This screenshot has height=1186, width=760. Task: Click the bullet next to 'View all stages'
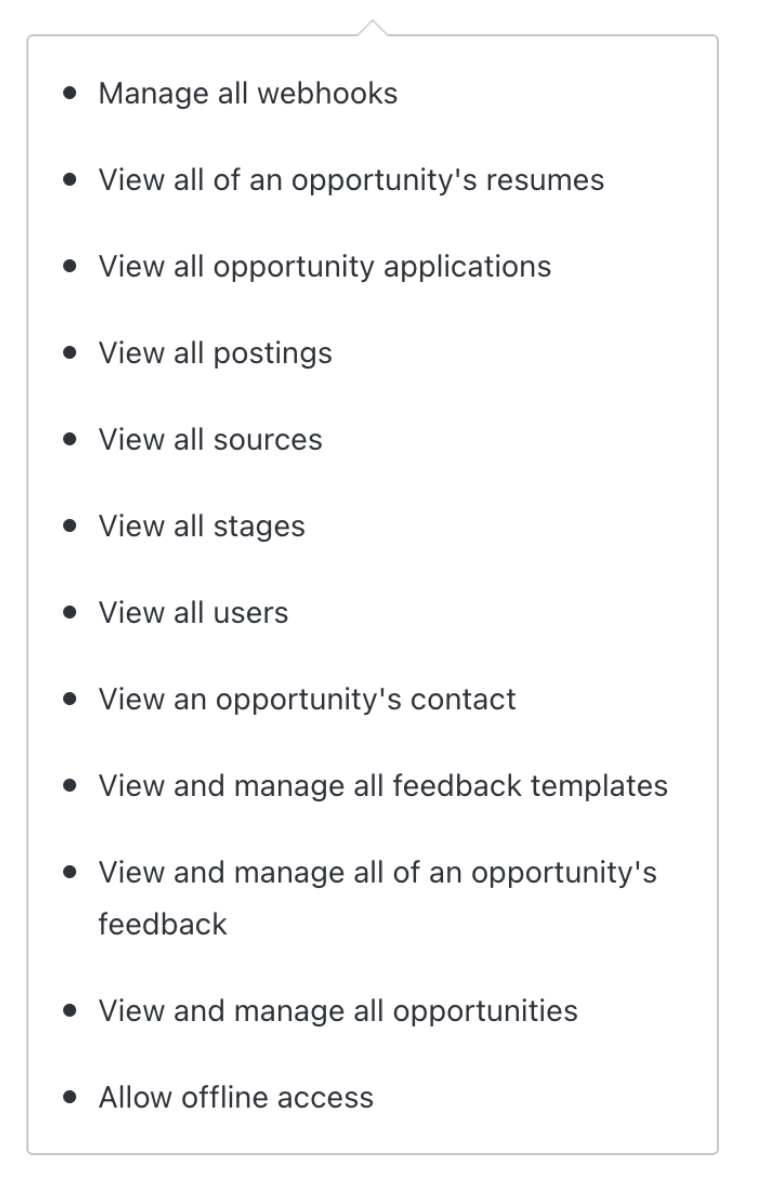tap(69, 525)
